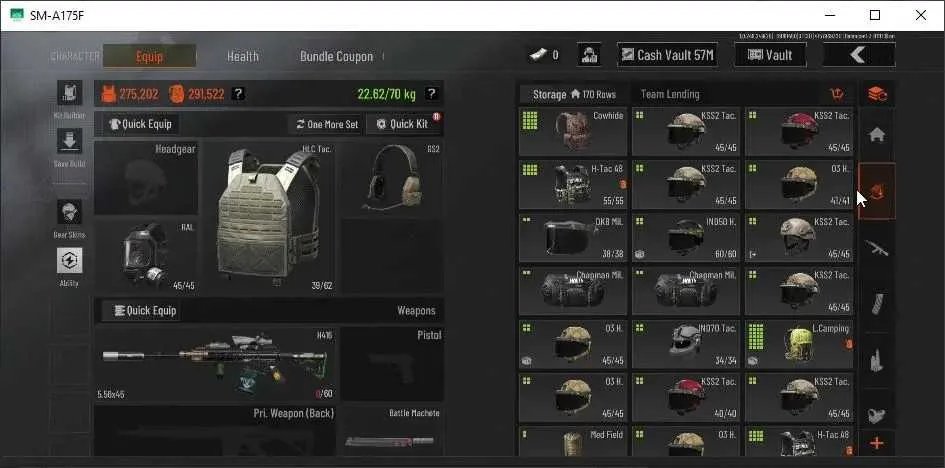Click the One More Set button
This screenshot has height=468, width=945.
327,125
